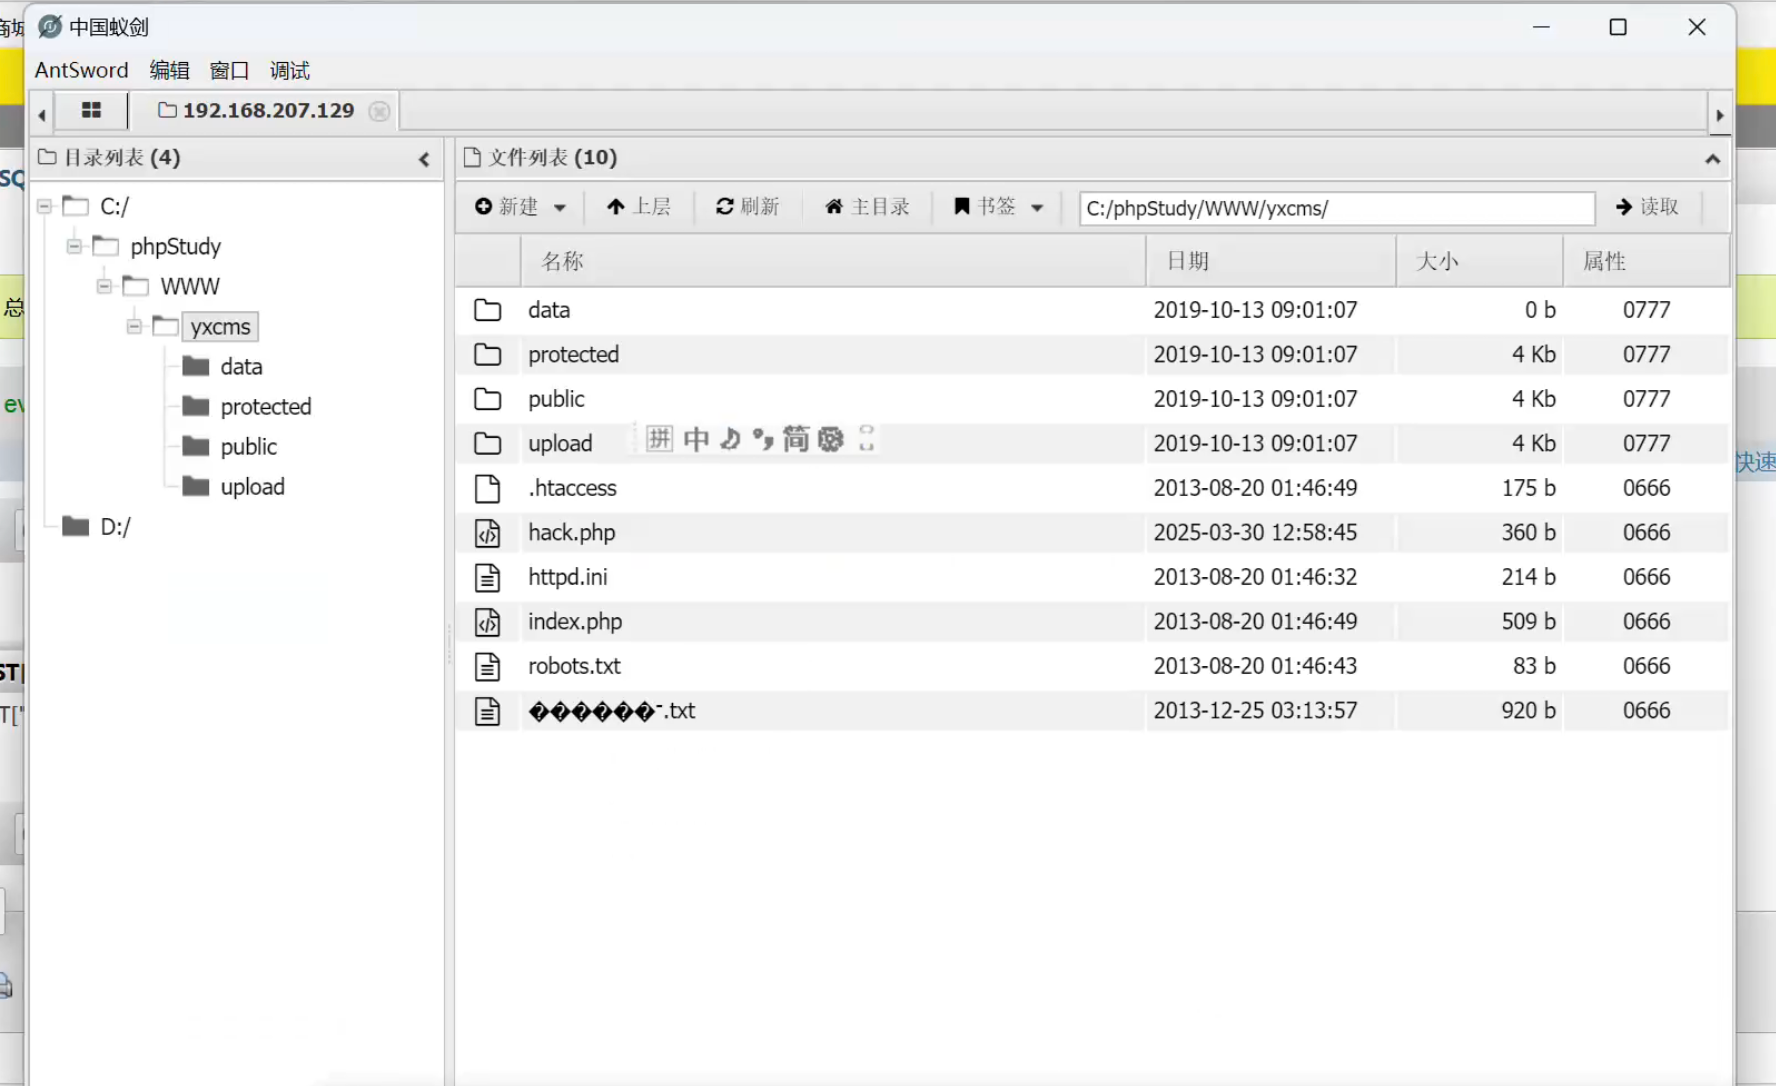Click the path input field
Image resolution: width=1776 pixels, height=1086 pixels.
point(1336,209)
